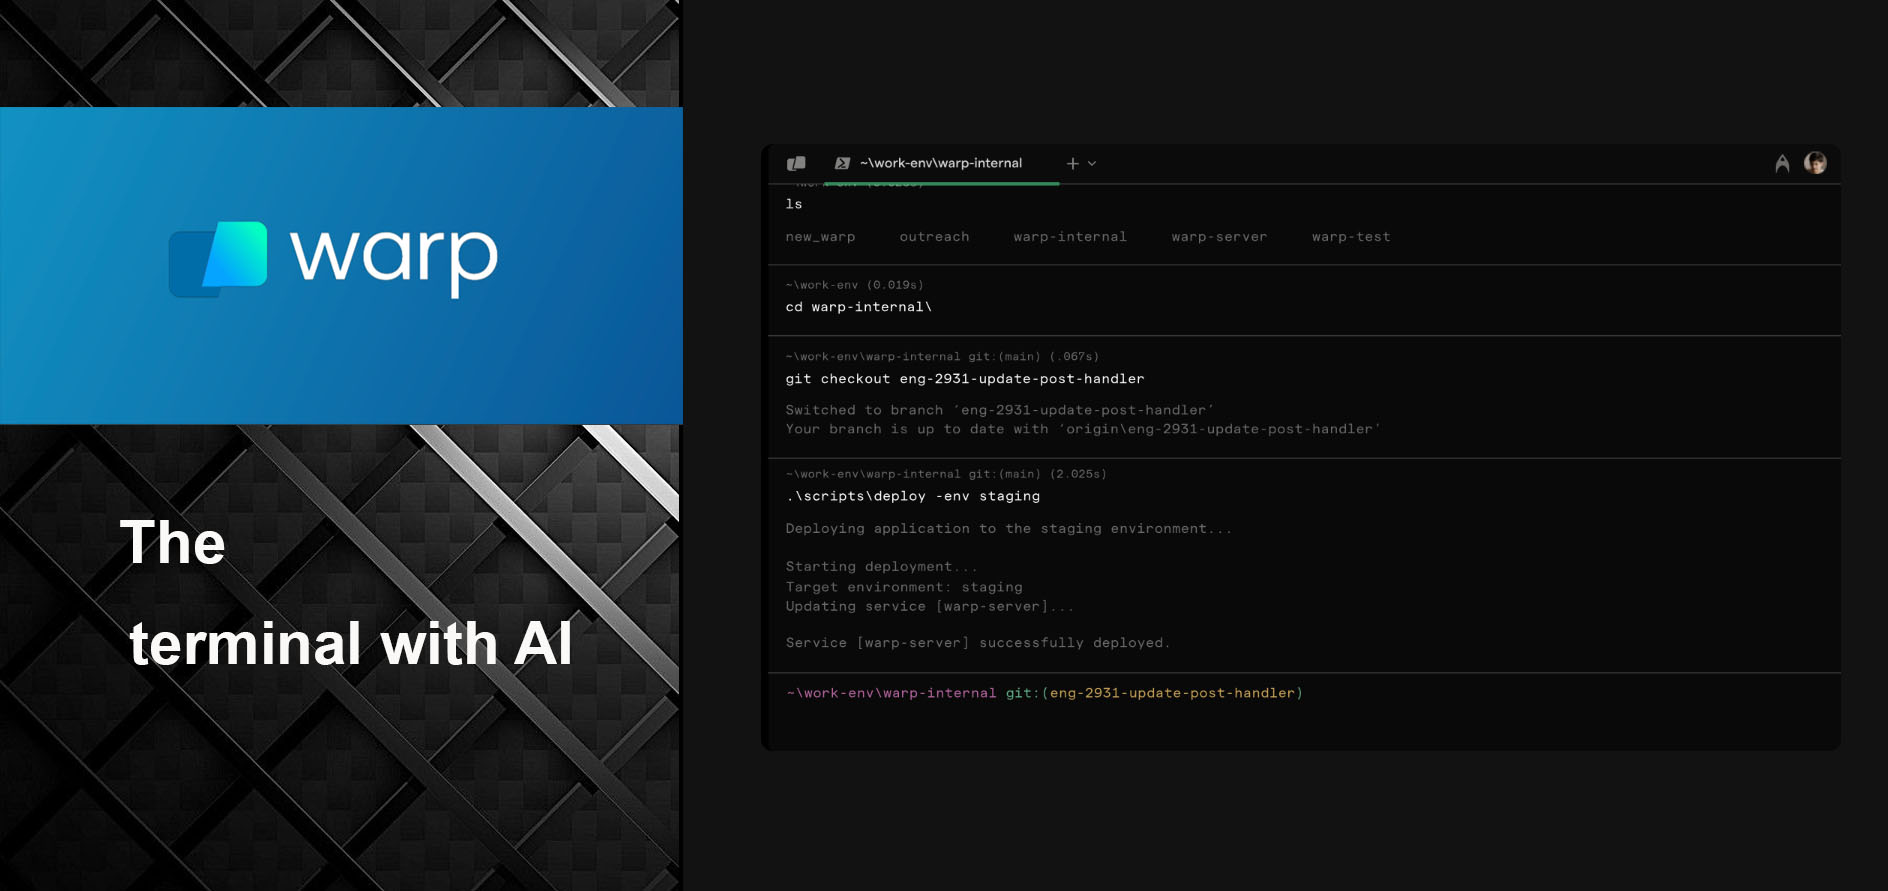Click the 'Deploying application to the staging' line
1888x891 pixels.
click(x=1008, y=529)
